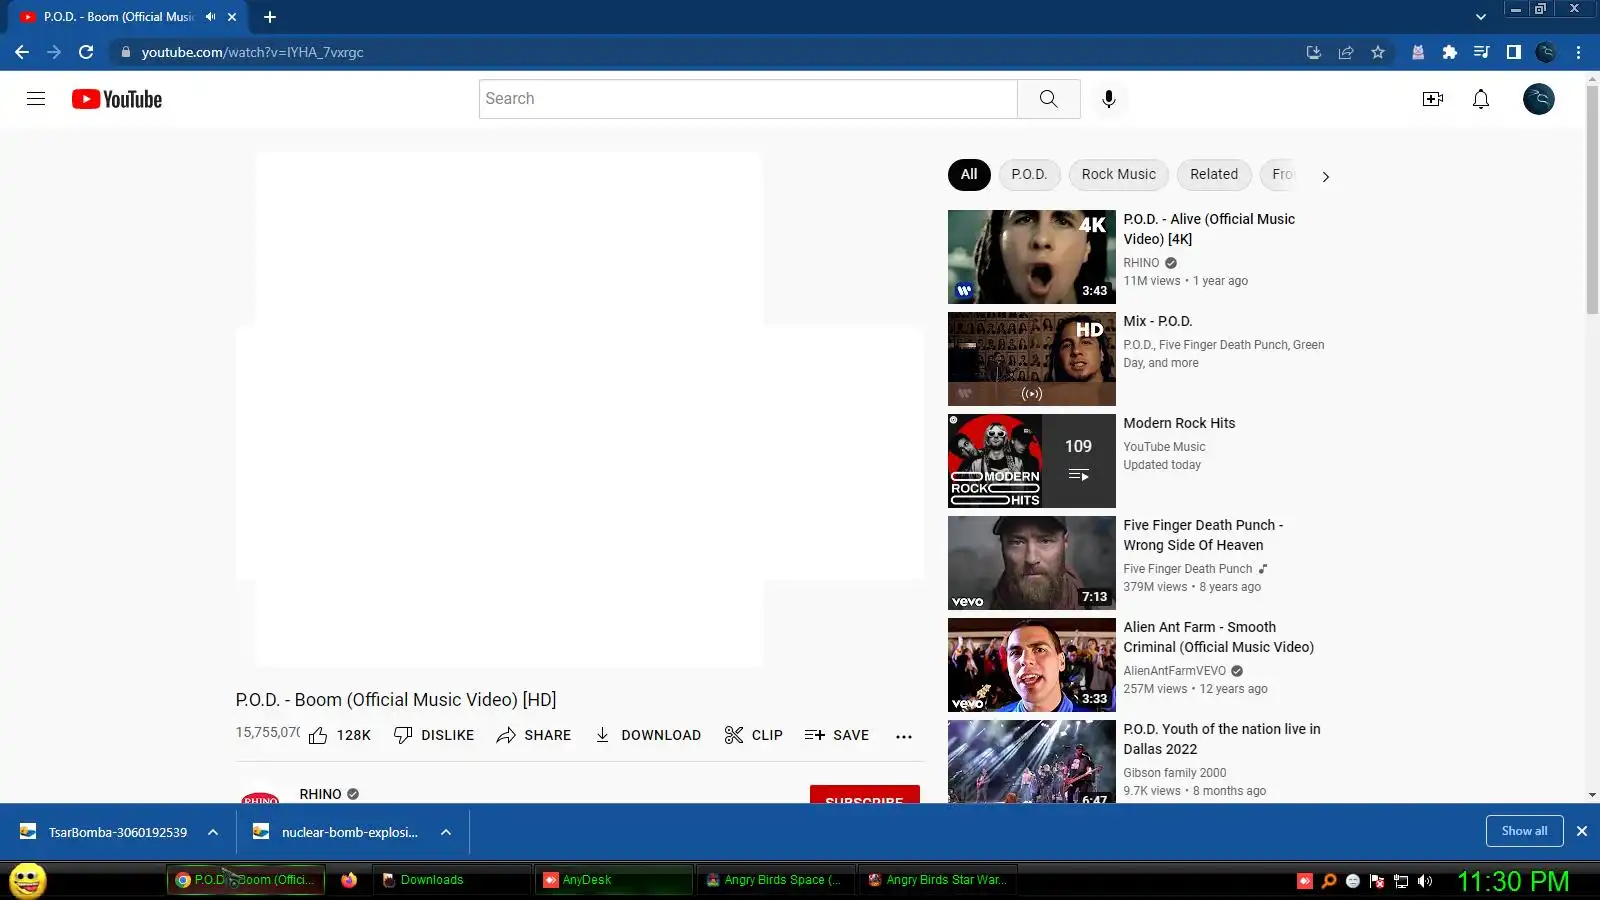Viewport: 1600px width, 900px height.
Task: Open the RHINO channel name link
Action: [x=320, y=794]
